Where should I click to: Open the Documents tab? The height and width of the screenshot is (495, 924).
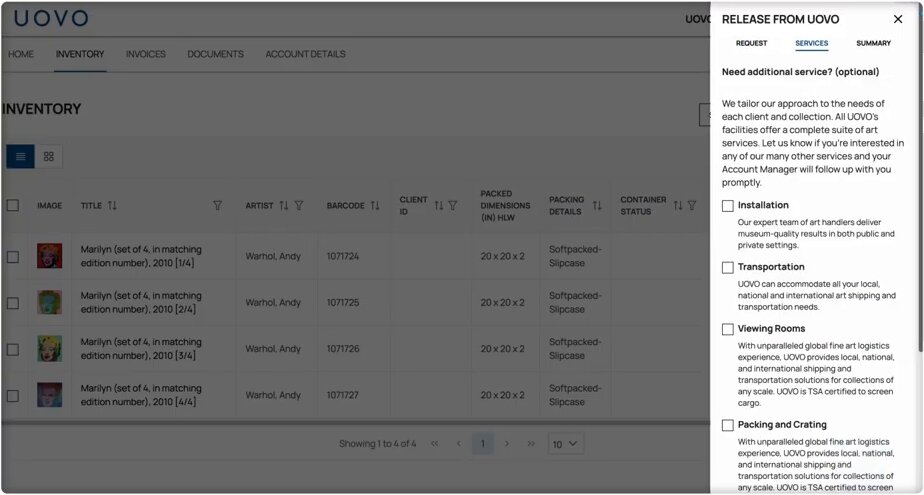click(x=216, y=54)
